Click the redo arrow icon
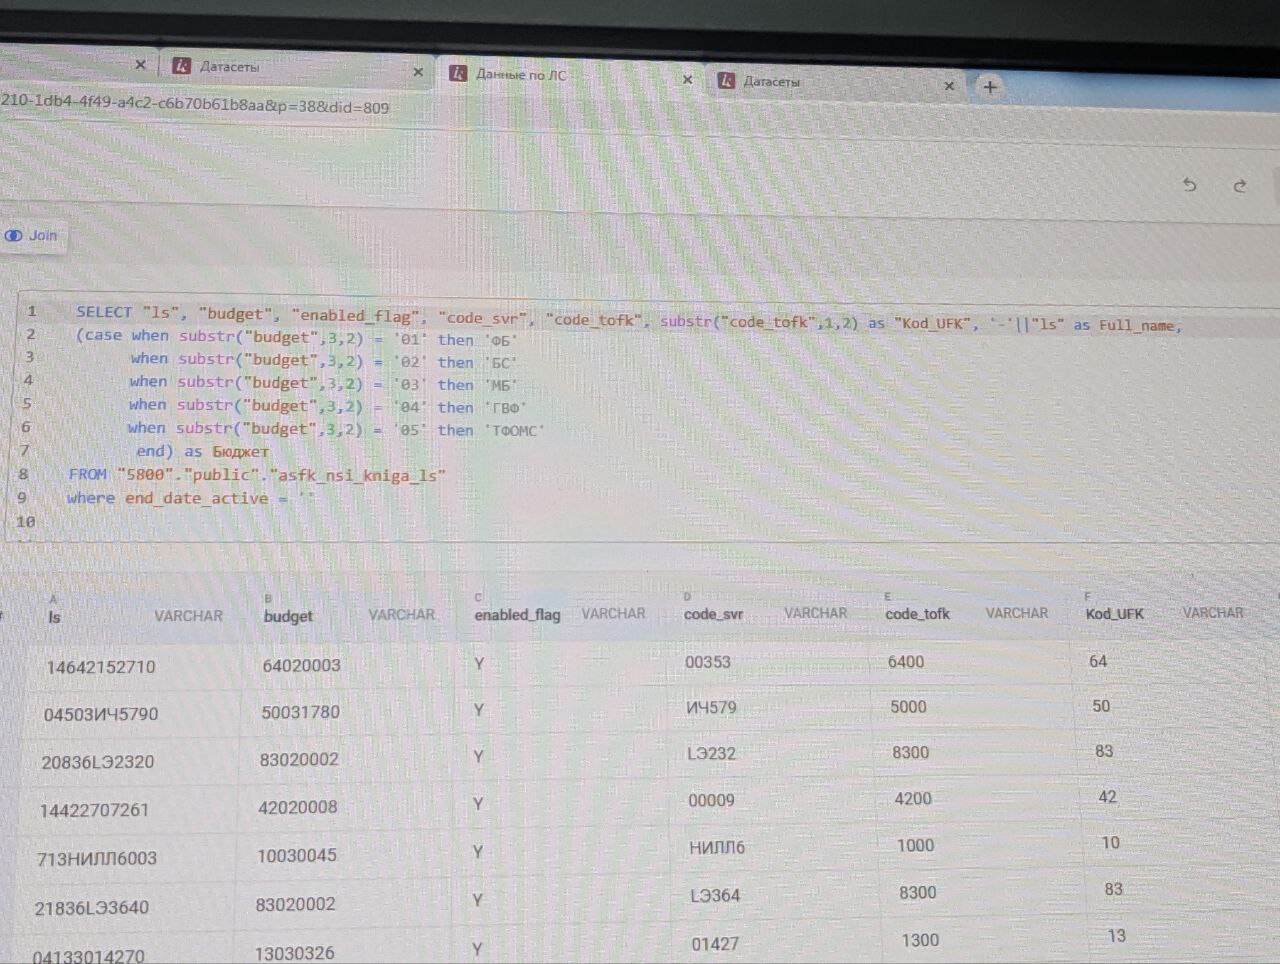This screenshot has height=964, width=1280. 1240,186
